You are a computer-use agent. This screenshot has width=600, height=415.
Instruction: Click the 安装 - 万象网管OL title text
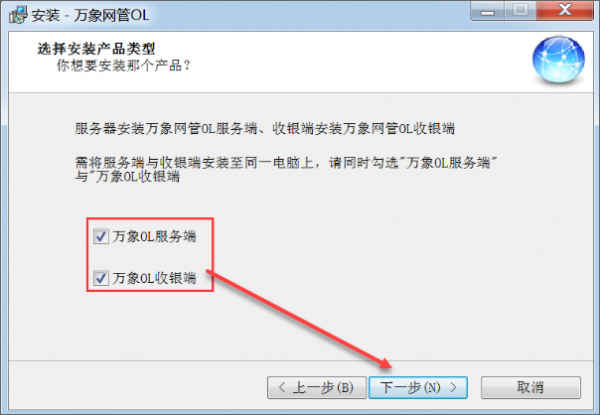click(90, 15)
